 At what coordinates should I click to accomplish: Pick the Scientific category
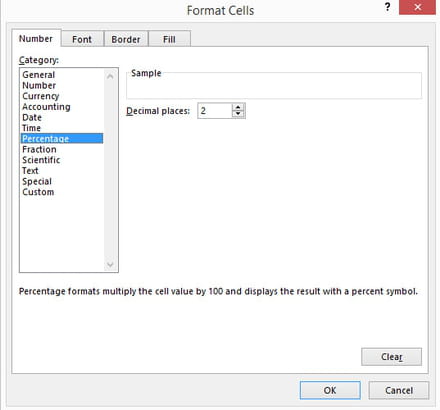41,160
